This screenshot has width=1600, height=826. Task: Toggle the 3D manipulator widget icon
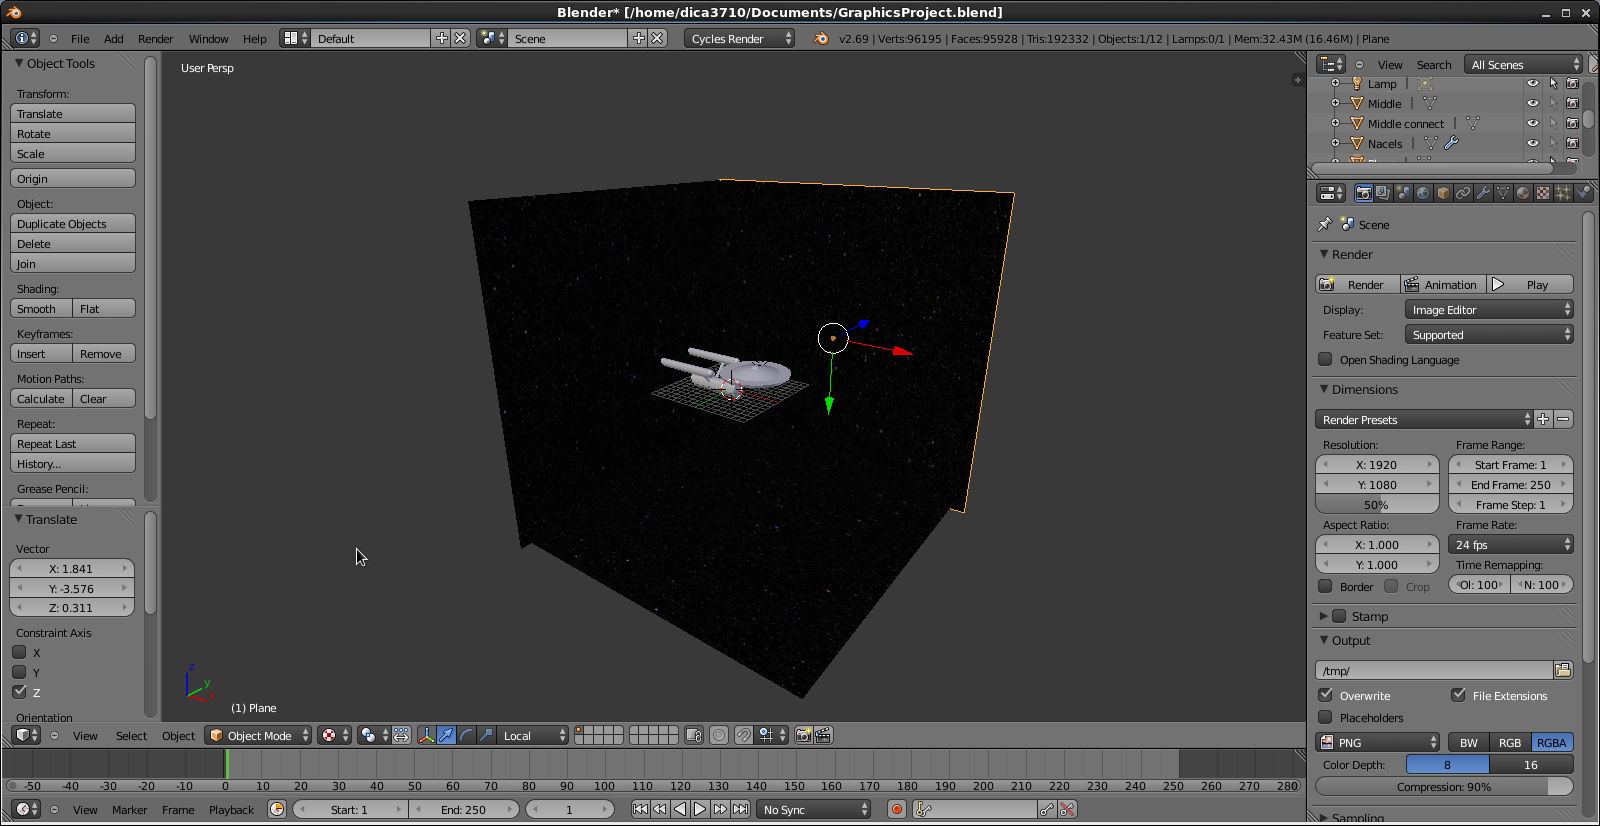[426, 735]
